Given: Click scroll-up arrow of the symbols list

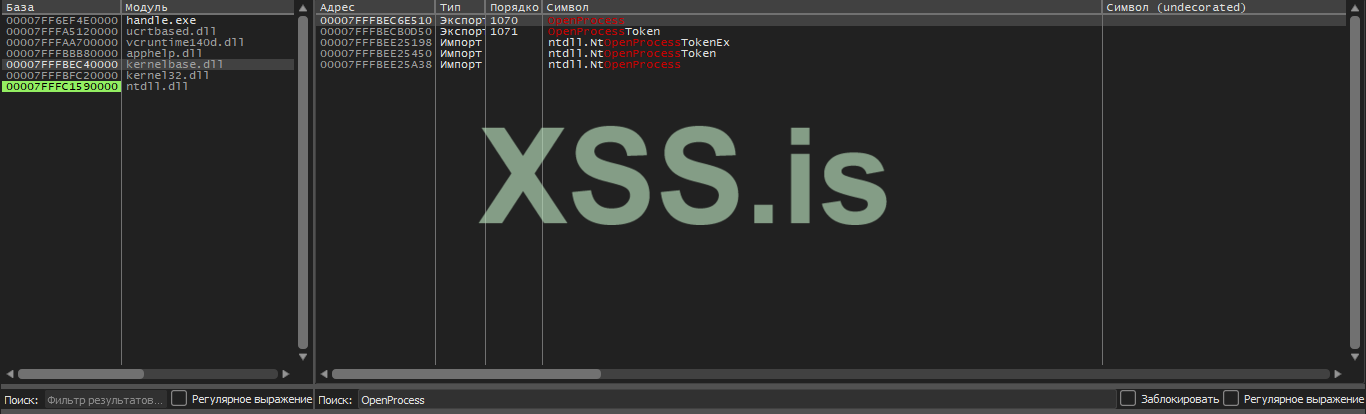Looking at the screenshot, I should pyautogui.click(x=1353, y=8).
